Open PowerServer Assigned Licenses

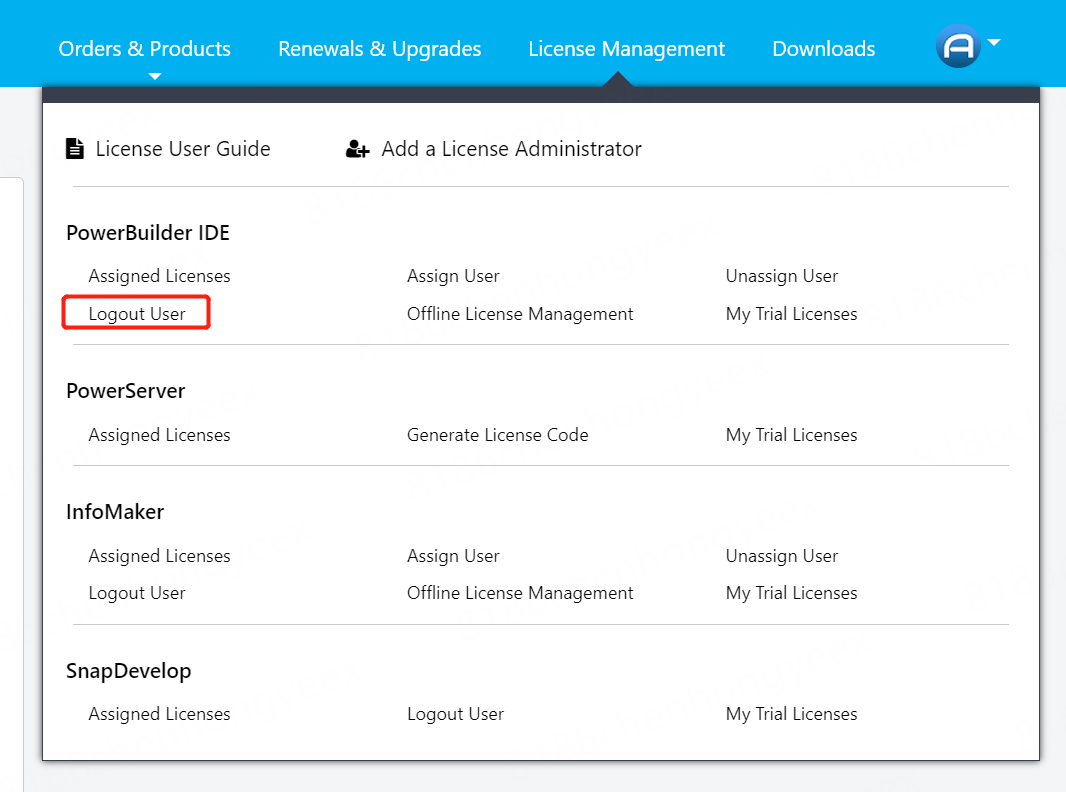tap(160, 435)
